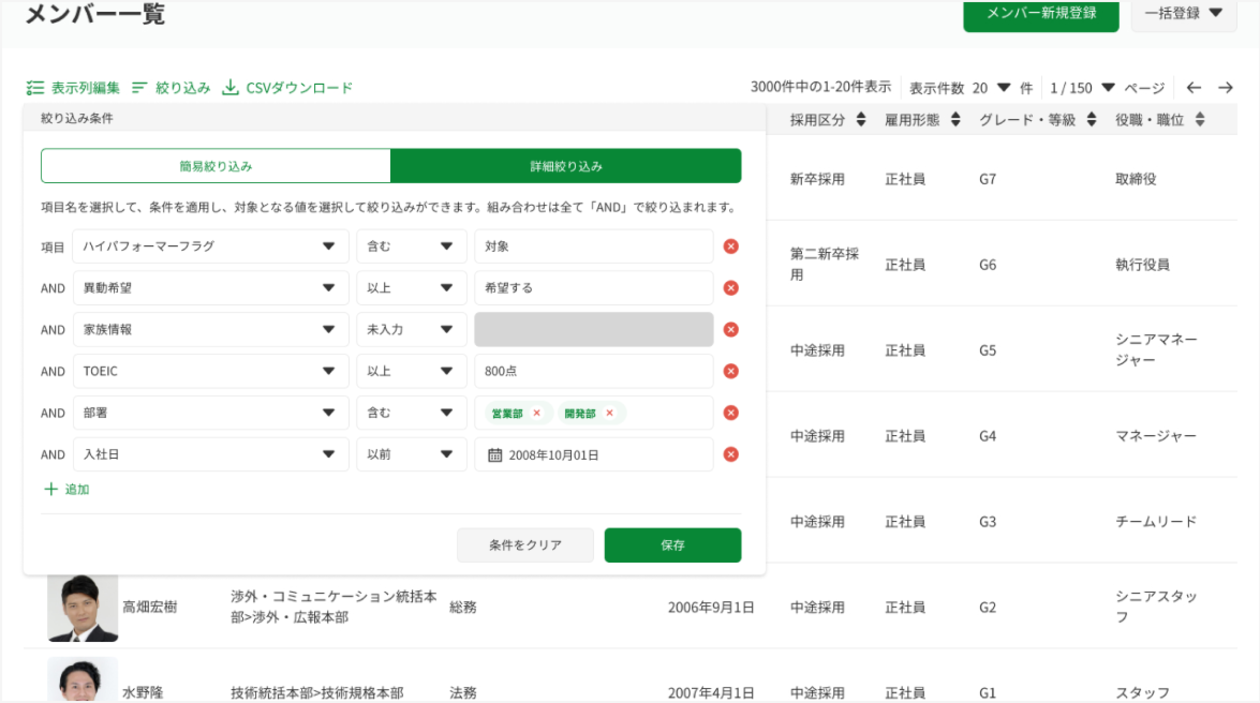Delete the 入社日 condition with red ×

click(x=730, y=454)
